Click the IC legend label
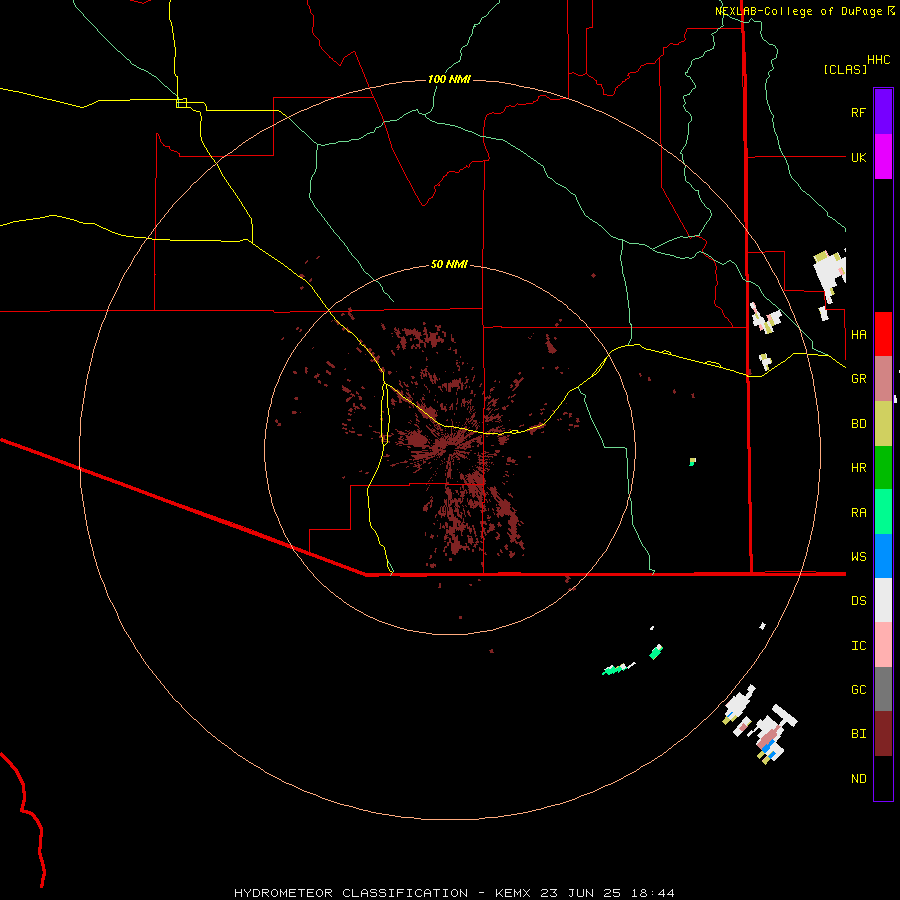This screenshot has width=900, height=900. (x=858, y=646)
